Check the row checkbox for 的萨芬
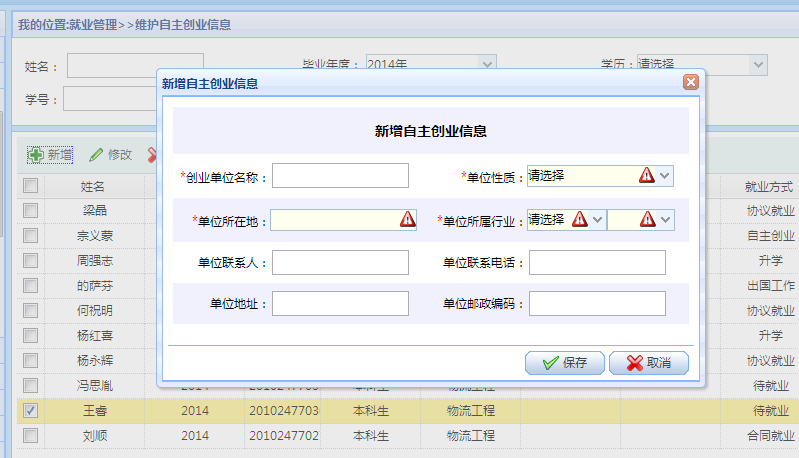Screen dimensions: 799x458 point(31,285)
